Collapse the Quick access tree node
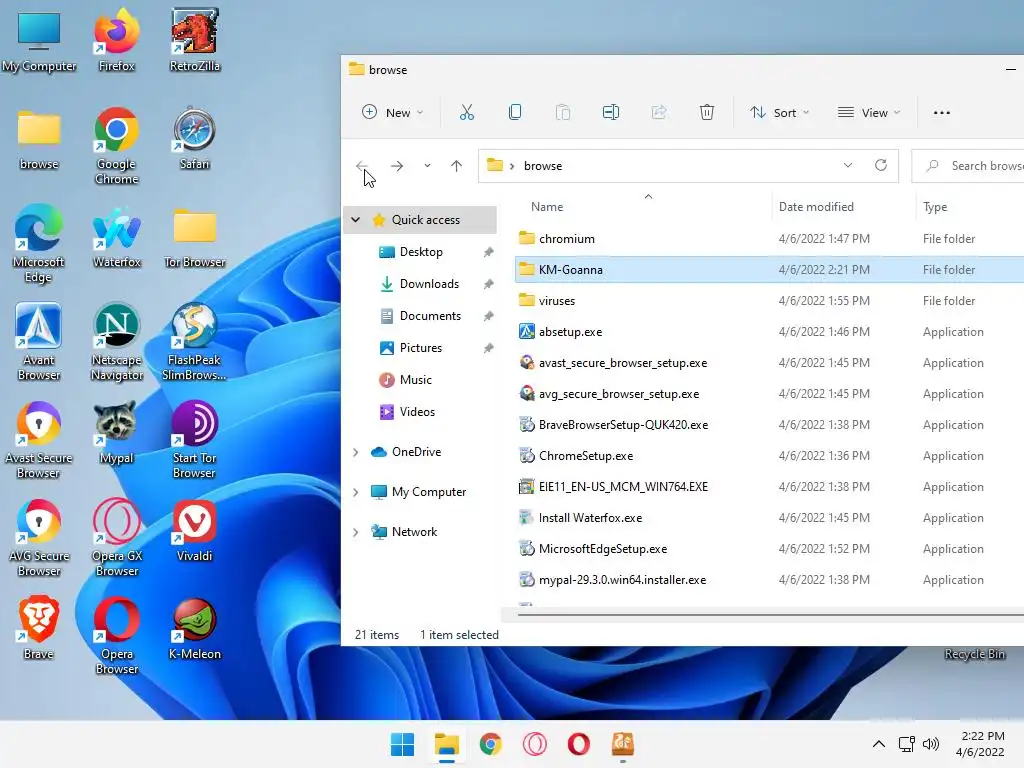1024x768 pixels. [x=355, y=219]
